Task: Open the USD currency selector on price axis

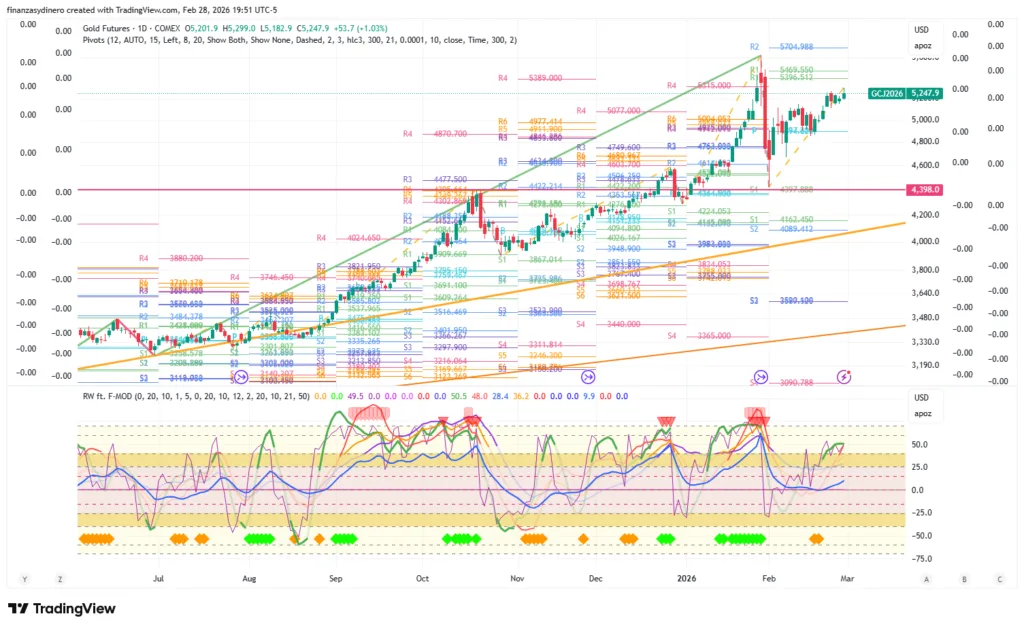Action: (x=921, y=30)
